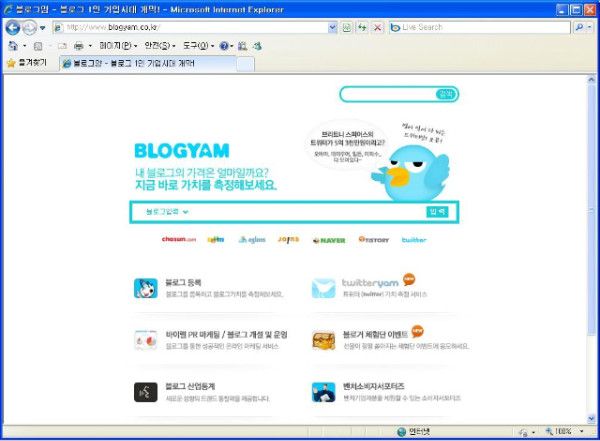The width and height of the screenshot is (600, 441).
Task: Click the Print icon
Action: [79, 46]
